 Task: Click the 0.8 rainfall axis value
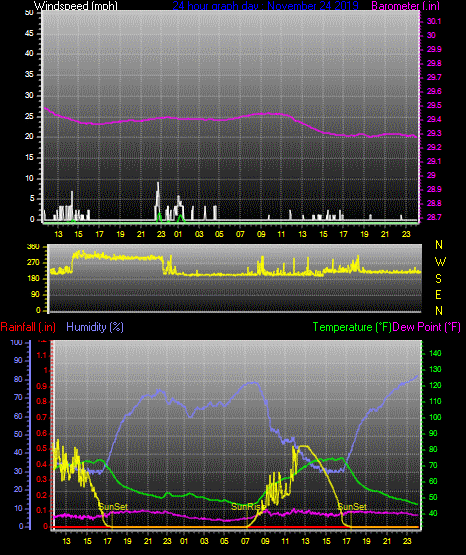pyautogui.click(x=42, y=401)
